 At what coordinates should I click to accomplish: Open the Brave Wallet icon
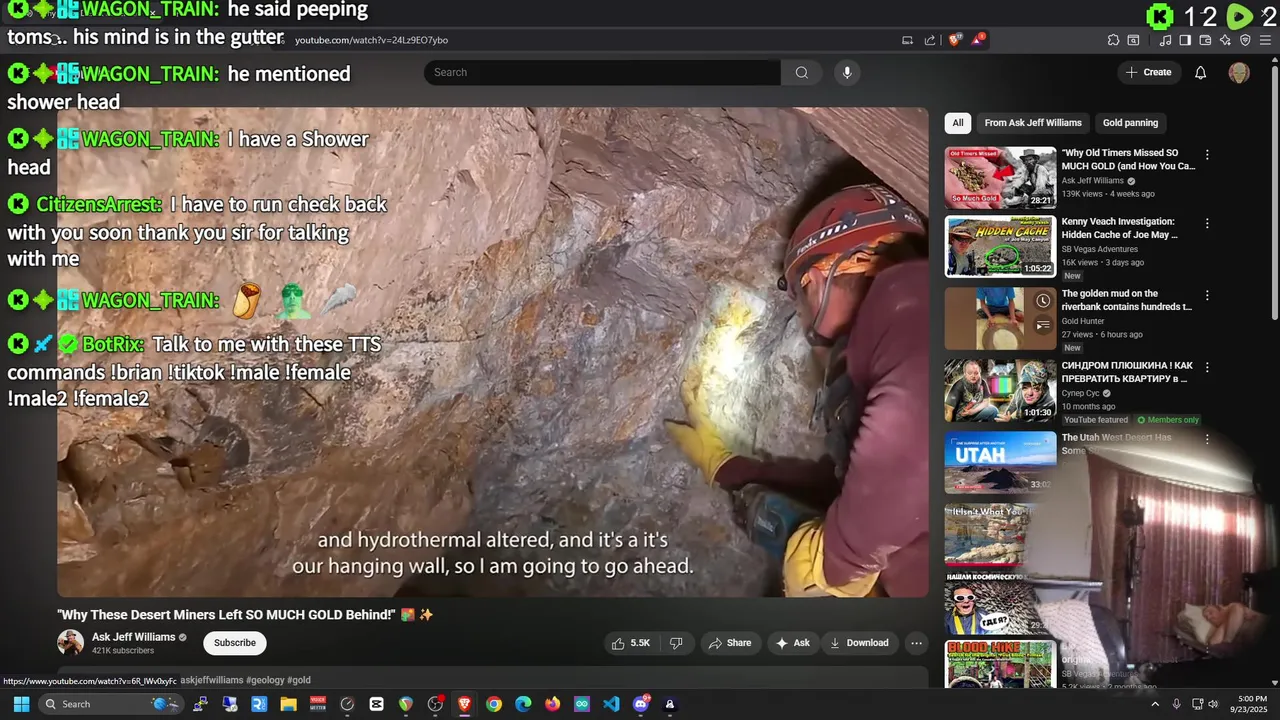coord(1205,40)
